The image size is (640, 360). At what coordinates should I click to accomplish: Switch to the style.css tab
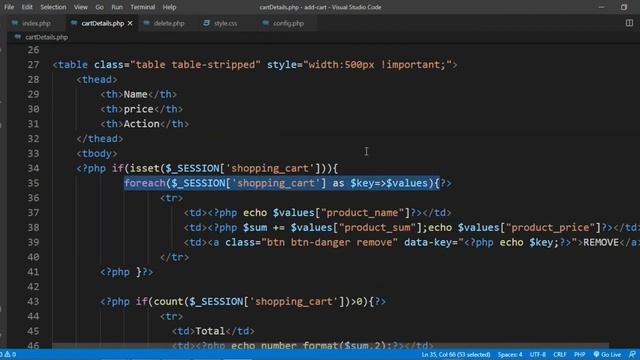pos(225,23)
